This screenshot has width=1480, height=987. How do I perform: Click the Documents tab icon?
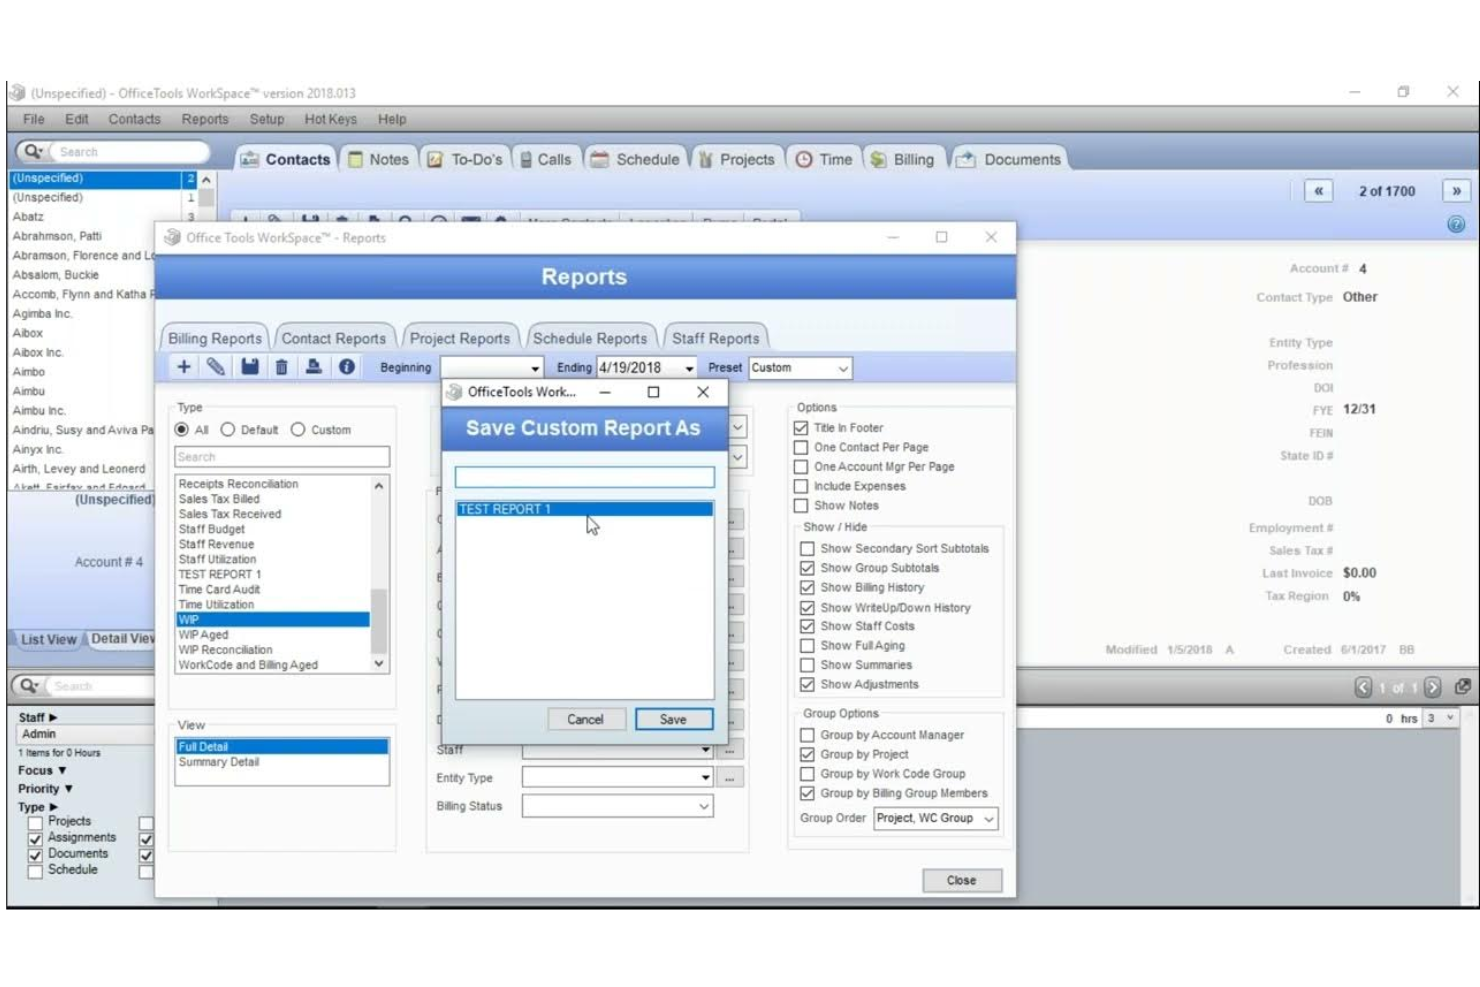point(966,159)
